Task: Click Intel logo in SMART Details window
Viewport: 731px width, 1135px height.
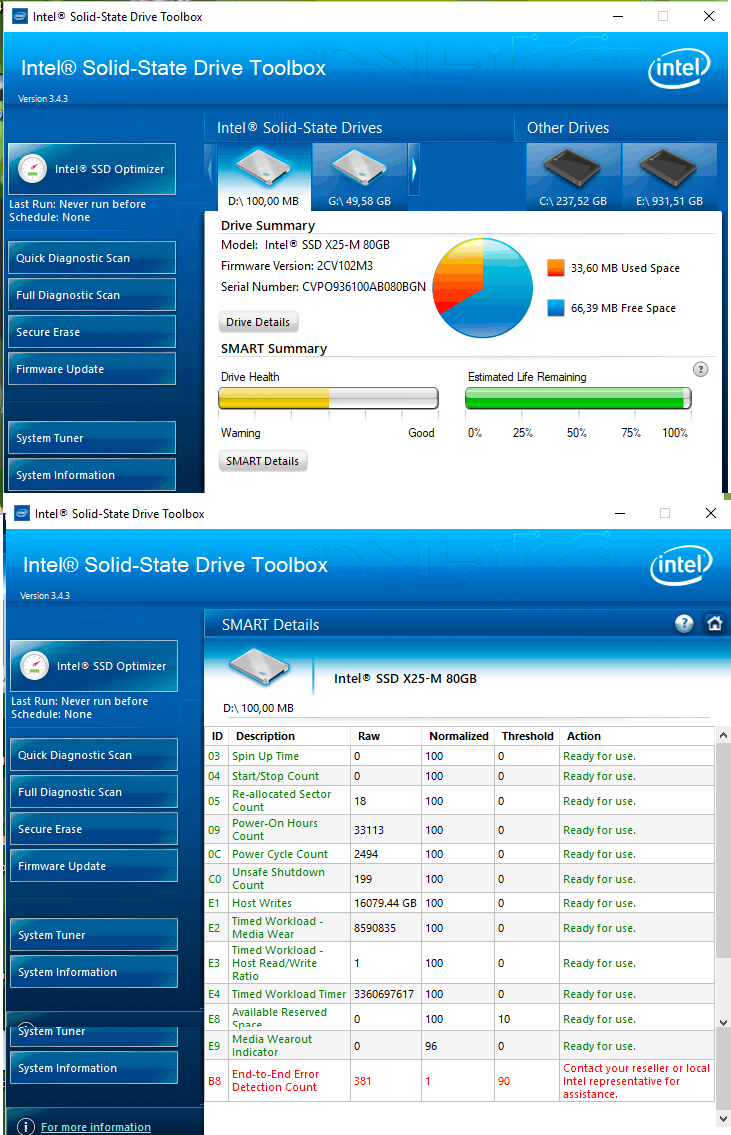Action: pos(681,565)
